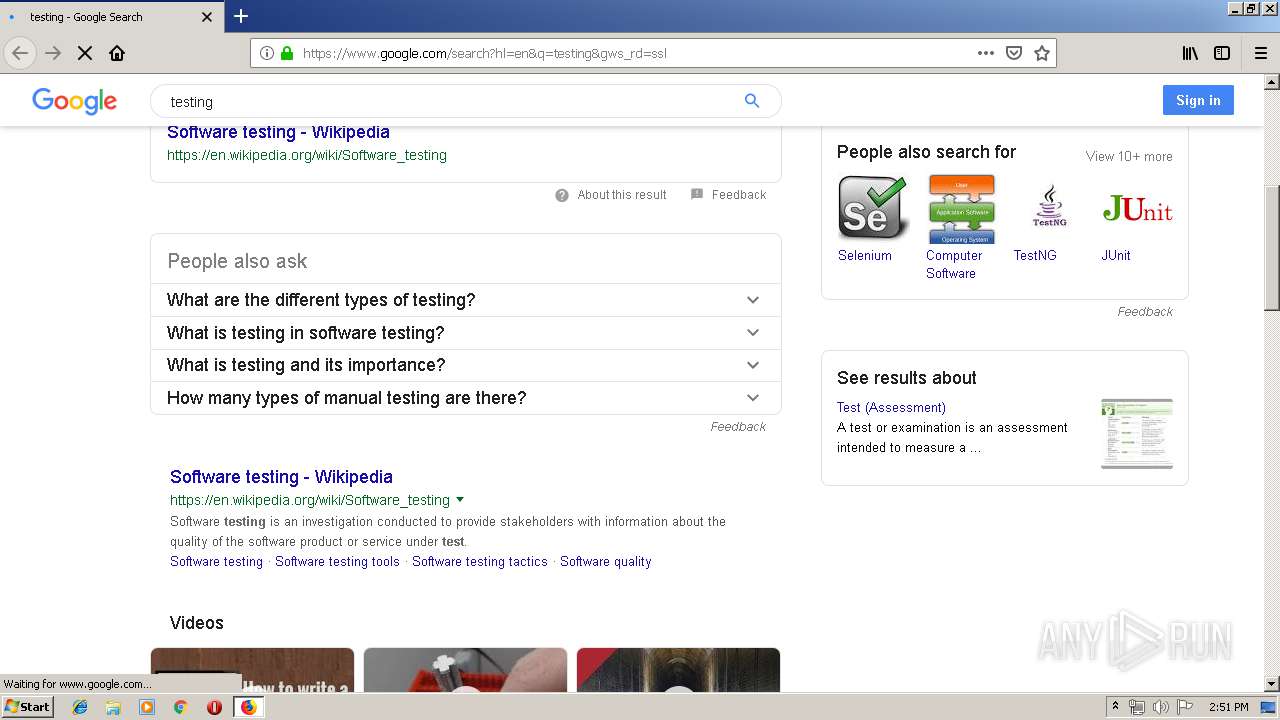Viewport: 1280px width, 720px height.
Task: Open the Windows Start menu
Action: point(28,707)
